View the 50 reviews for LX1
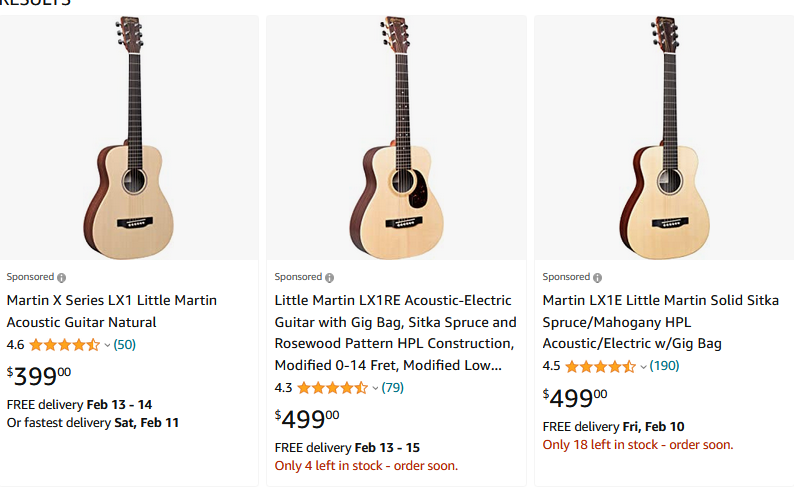 [x=125, y=345]
